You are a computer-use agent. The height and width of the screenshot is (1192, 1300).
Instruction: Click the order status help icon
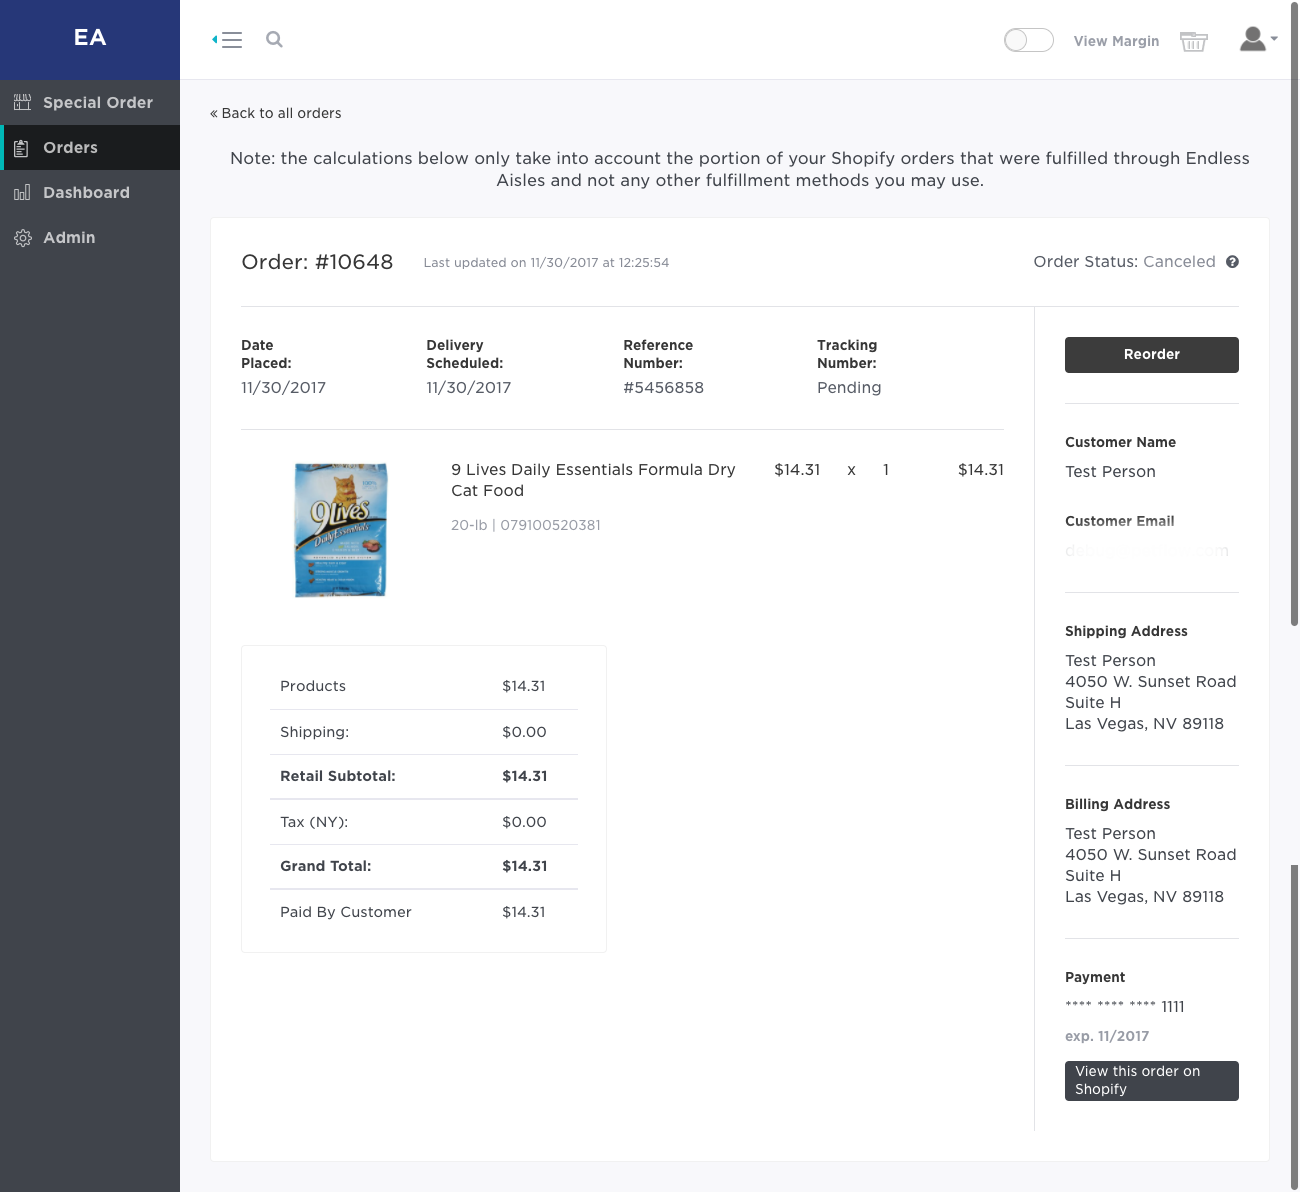(x=1232, y=262)
